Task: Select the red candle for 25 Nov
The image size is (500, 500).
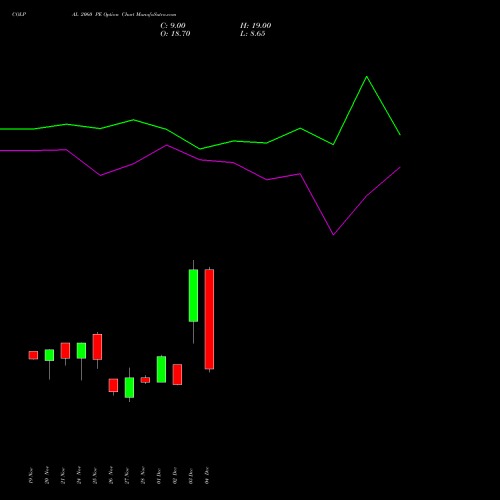Action: (97, 347)
